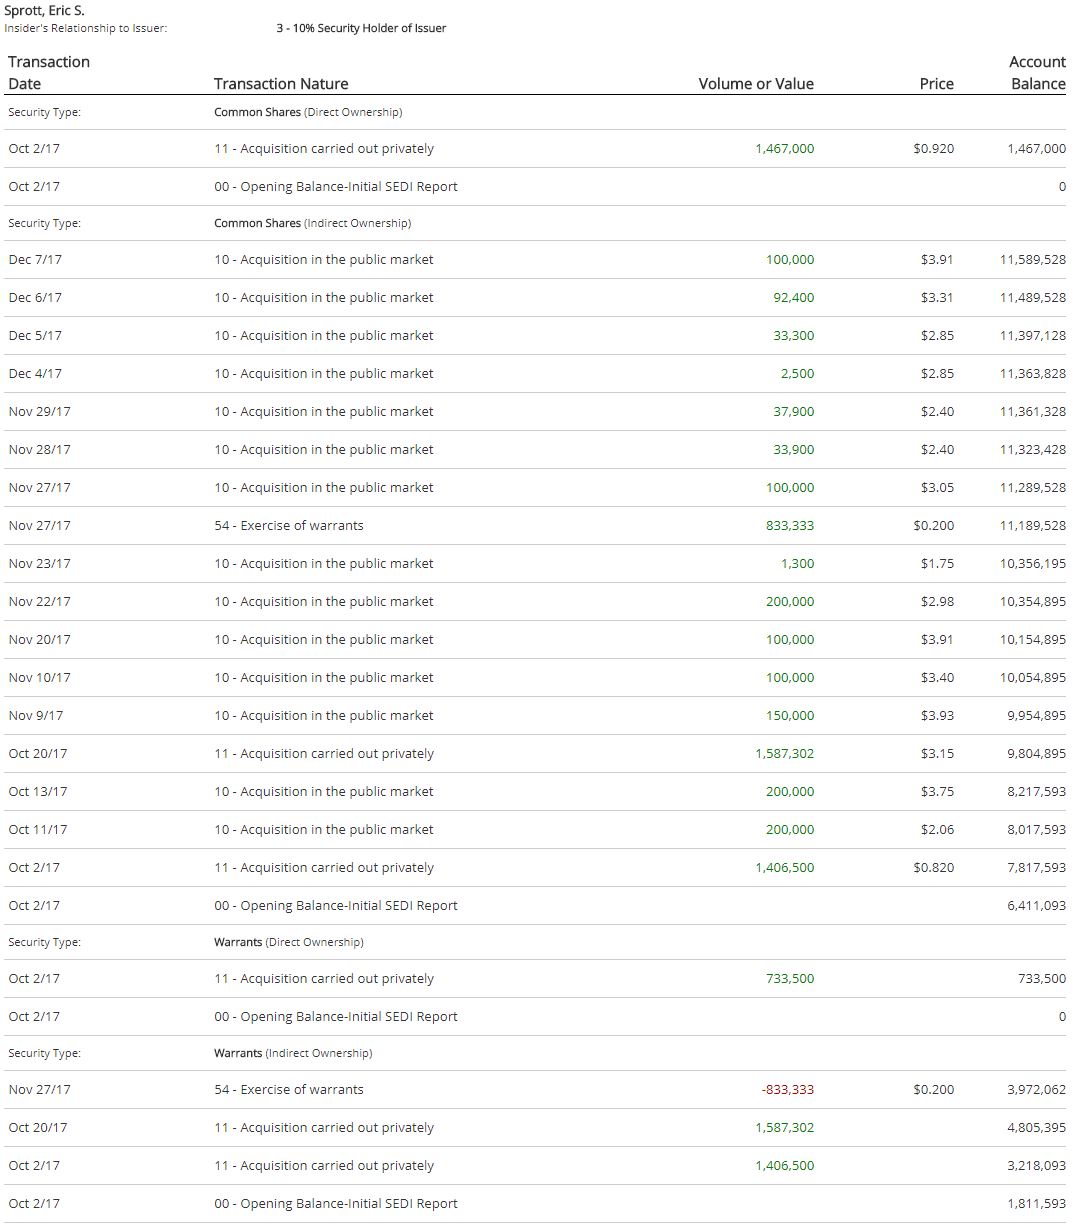Select "Warrants (Direct Ownership)" security type
The width and height of the screenshot is (1076, 1228).
pyautogui.click(x=289, y=942)
